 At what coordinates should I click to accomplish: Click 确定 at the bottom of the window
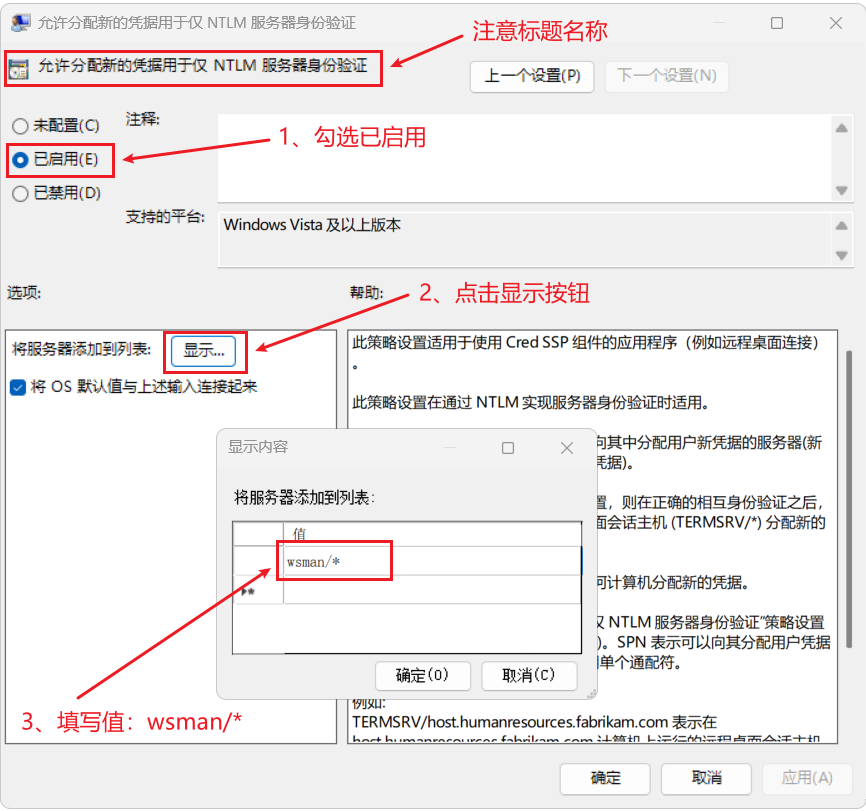point(604,778)
